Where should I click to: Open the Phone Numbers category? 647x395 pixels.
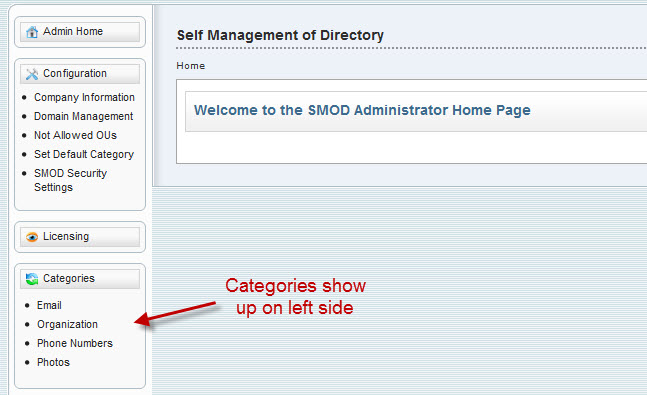click(x=75, y=343)
